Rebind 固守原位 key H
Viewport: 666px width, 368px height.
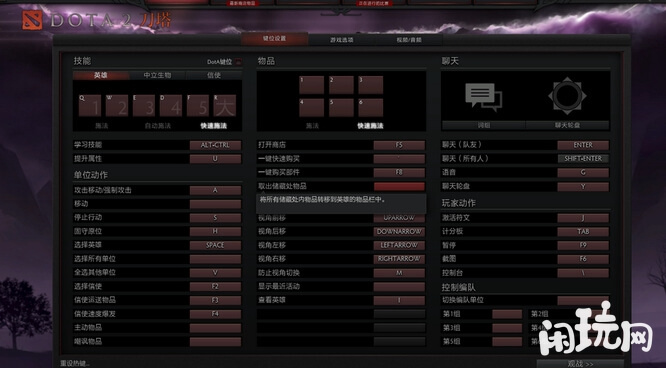coord(215,231)
